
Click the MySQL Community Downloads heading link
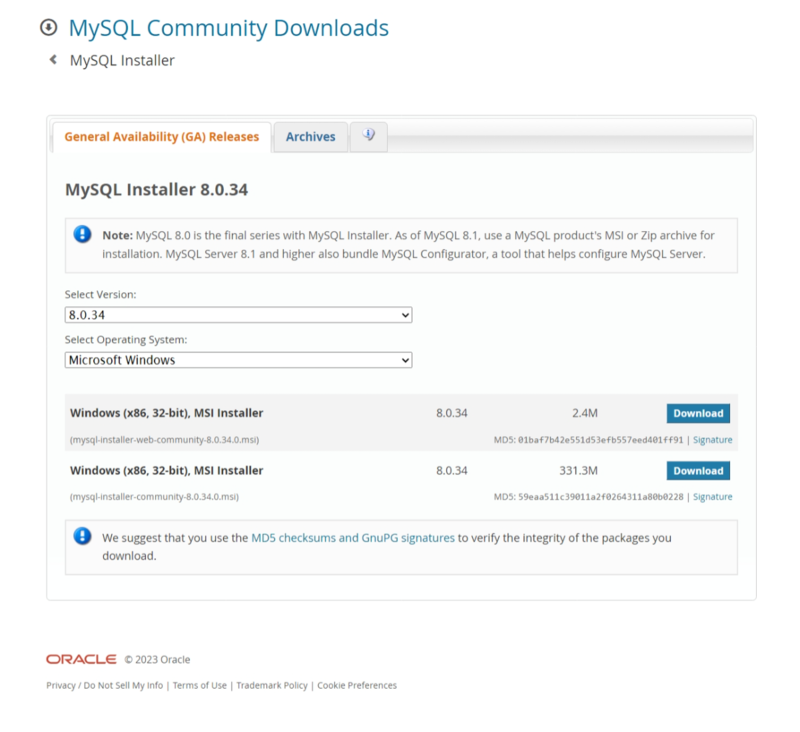pos(229,28)
